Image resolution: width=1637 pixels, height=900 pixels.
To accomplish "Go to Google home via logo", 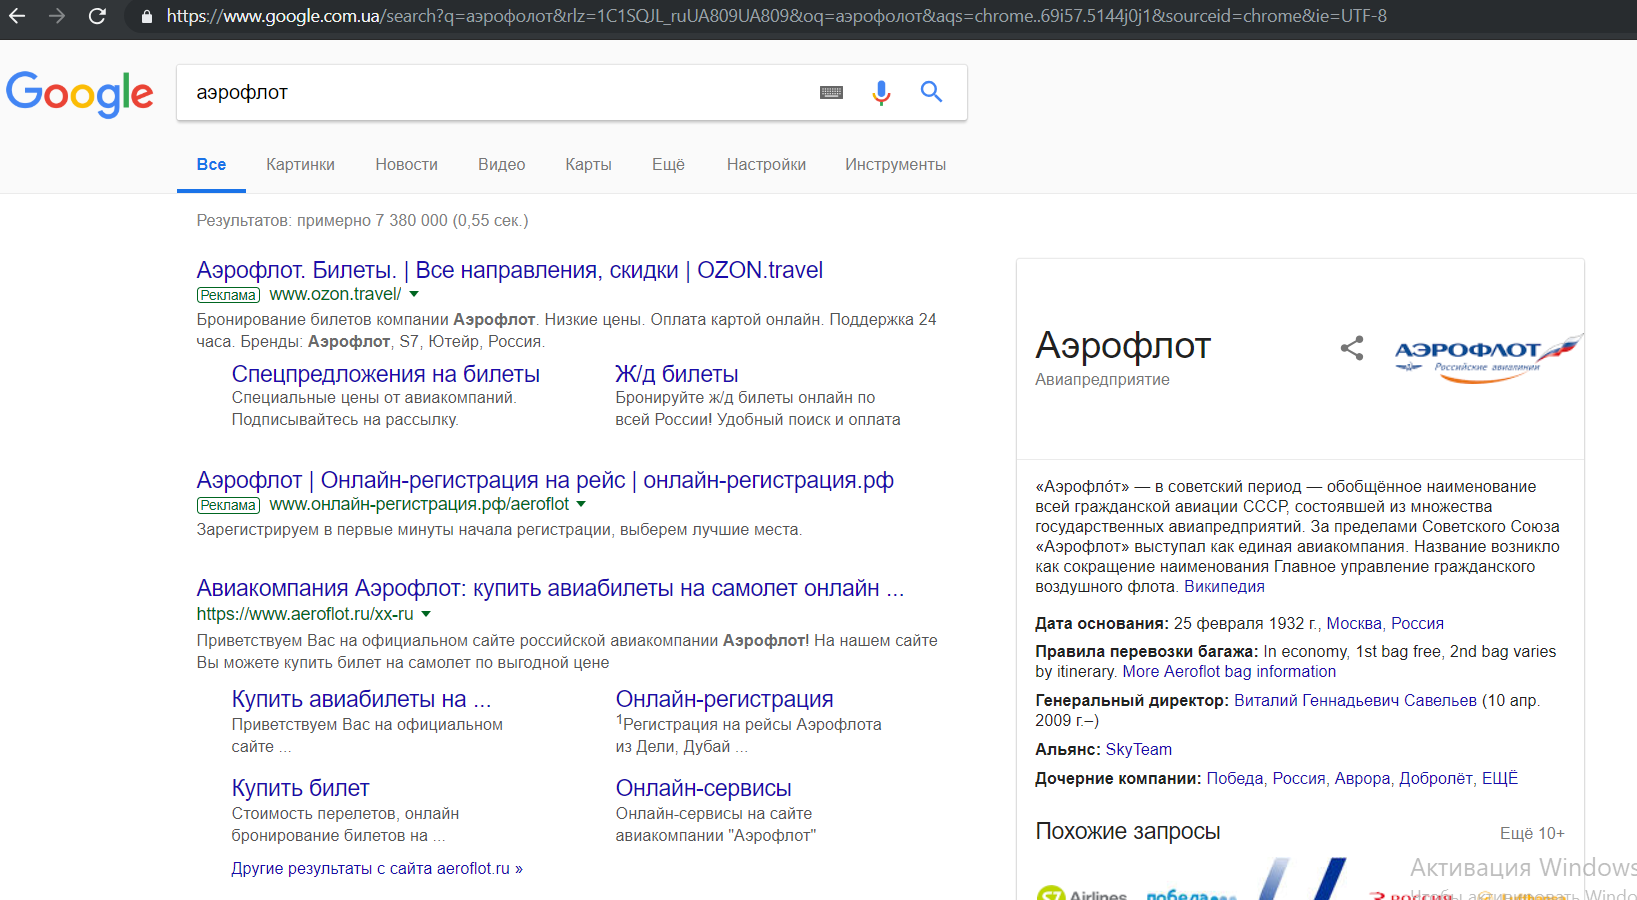I will [80, 94].
